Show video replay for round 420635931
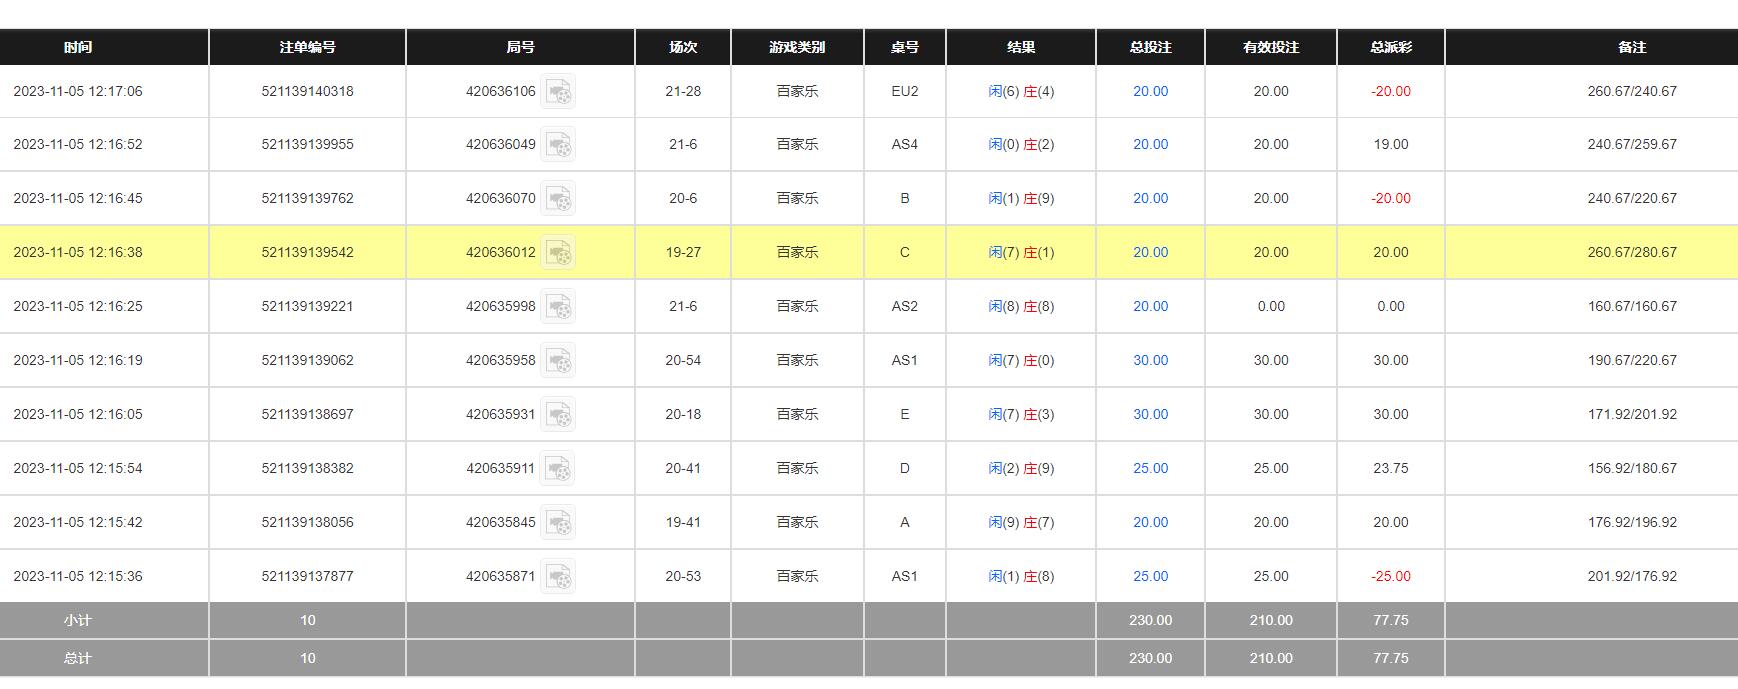The width and height of the screenshot is (1738, 689). pyautogui.click(x=558, y=415)
